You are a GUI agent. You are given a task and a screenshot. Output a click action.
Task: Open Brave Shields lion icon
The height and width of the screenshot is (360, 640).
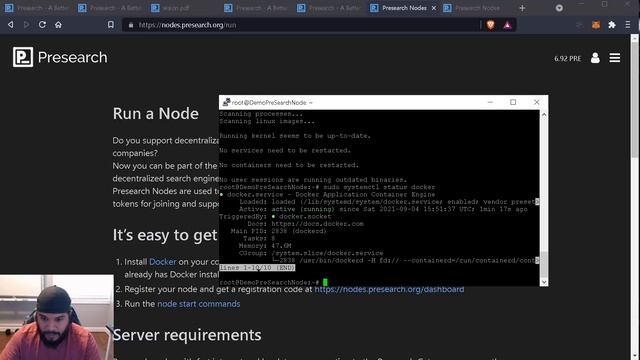point(491,25)
